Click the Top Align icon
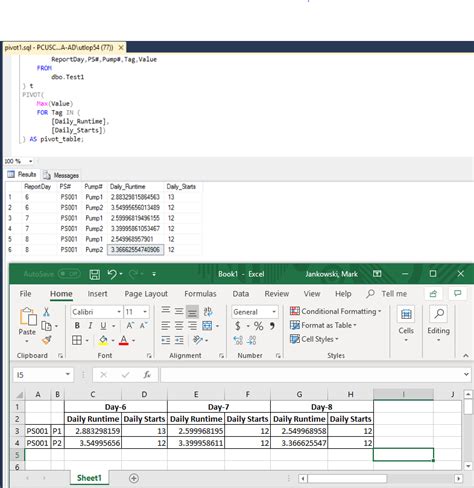474x488 pixels. click(x=166, y=311)
